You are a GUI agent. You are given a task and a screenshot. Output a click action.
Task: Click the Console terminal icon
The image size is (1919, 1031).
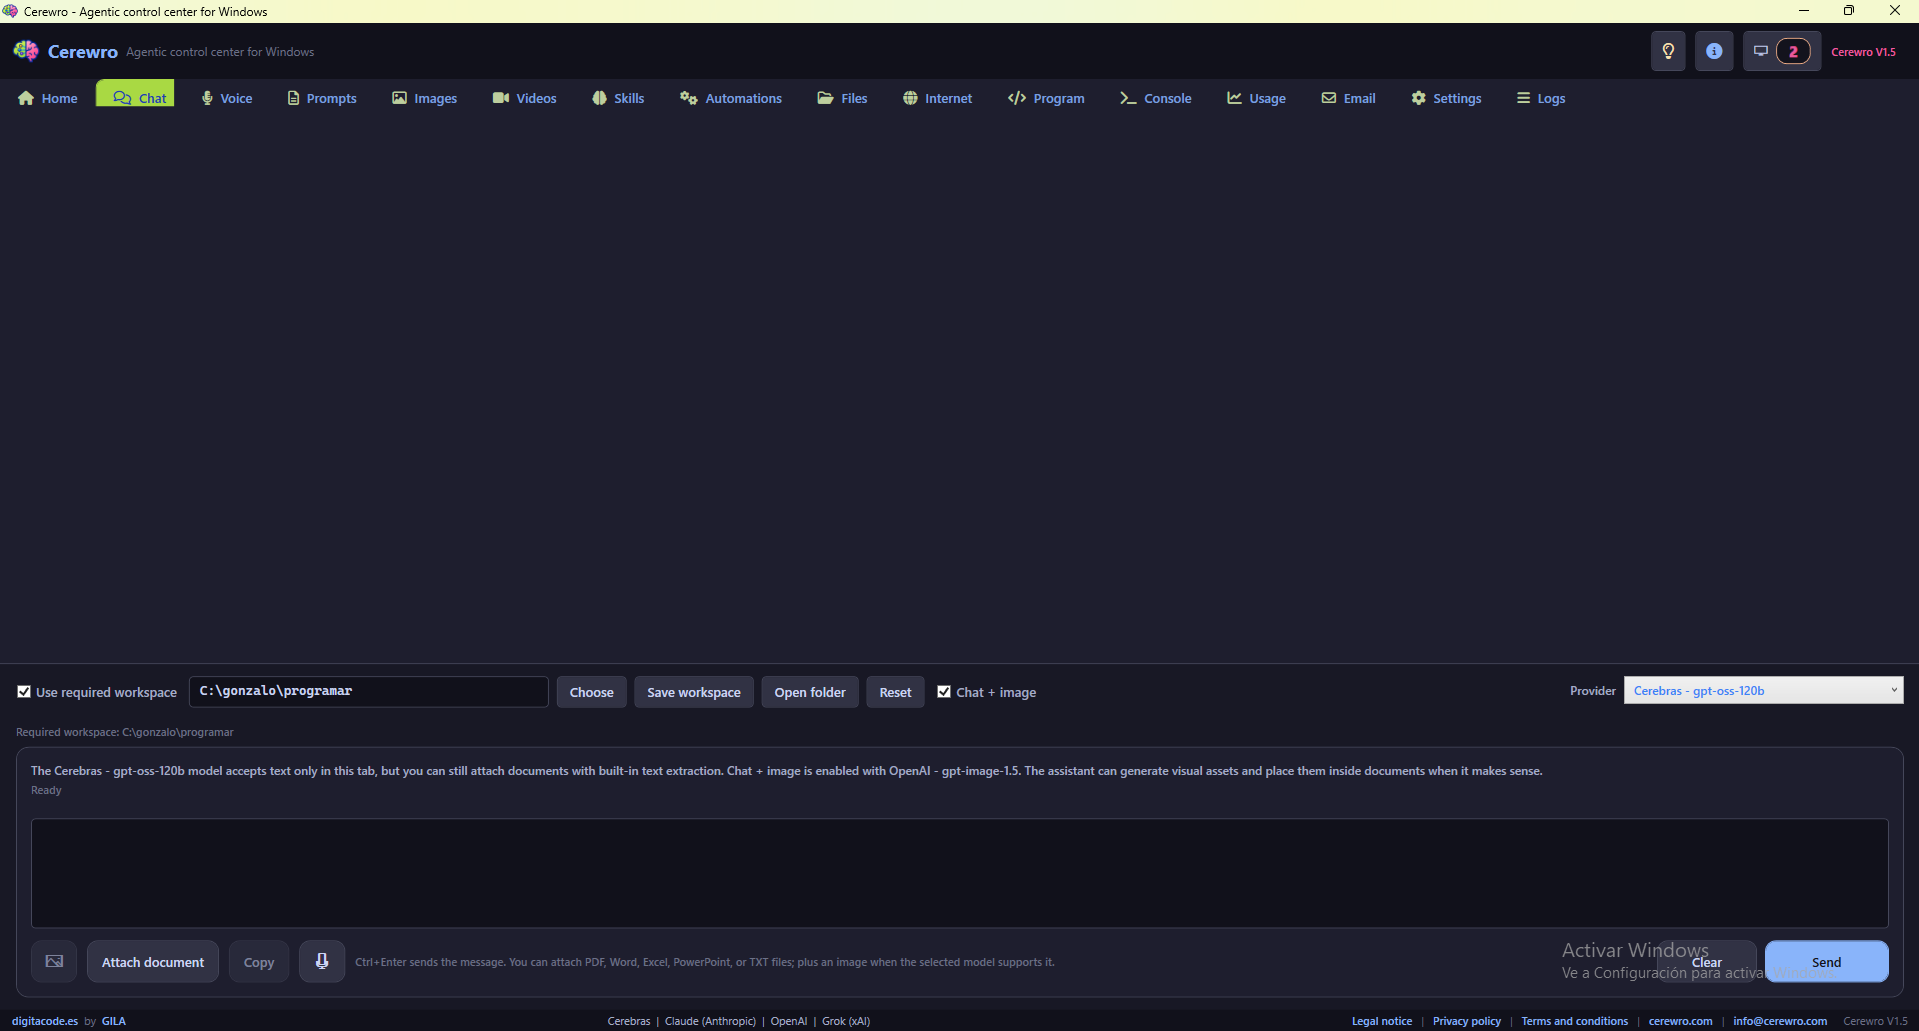1128,98
